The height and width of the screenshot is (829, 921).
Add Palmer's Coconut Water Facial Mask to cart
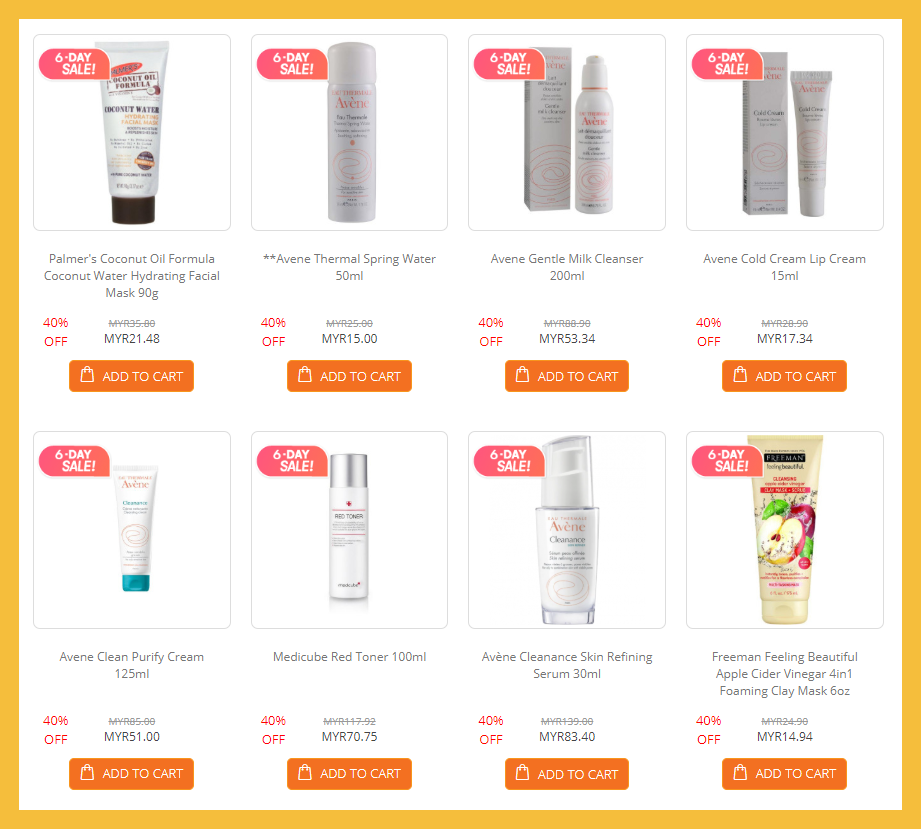(131, 376)
